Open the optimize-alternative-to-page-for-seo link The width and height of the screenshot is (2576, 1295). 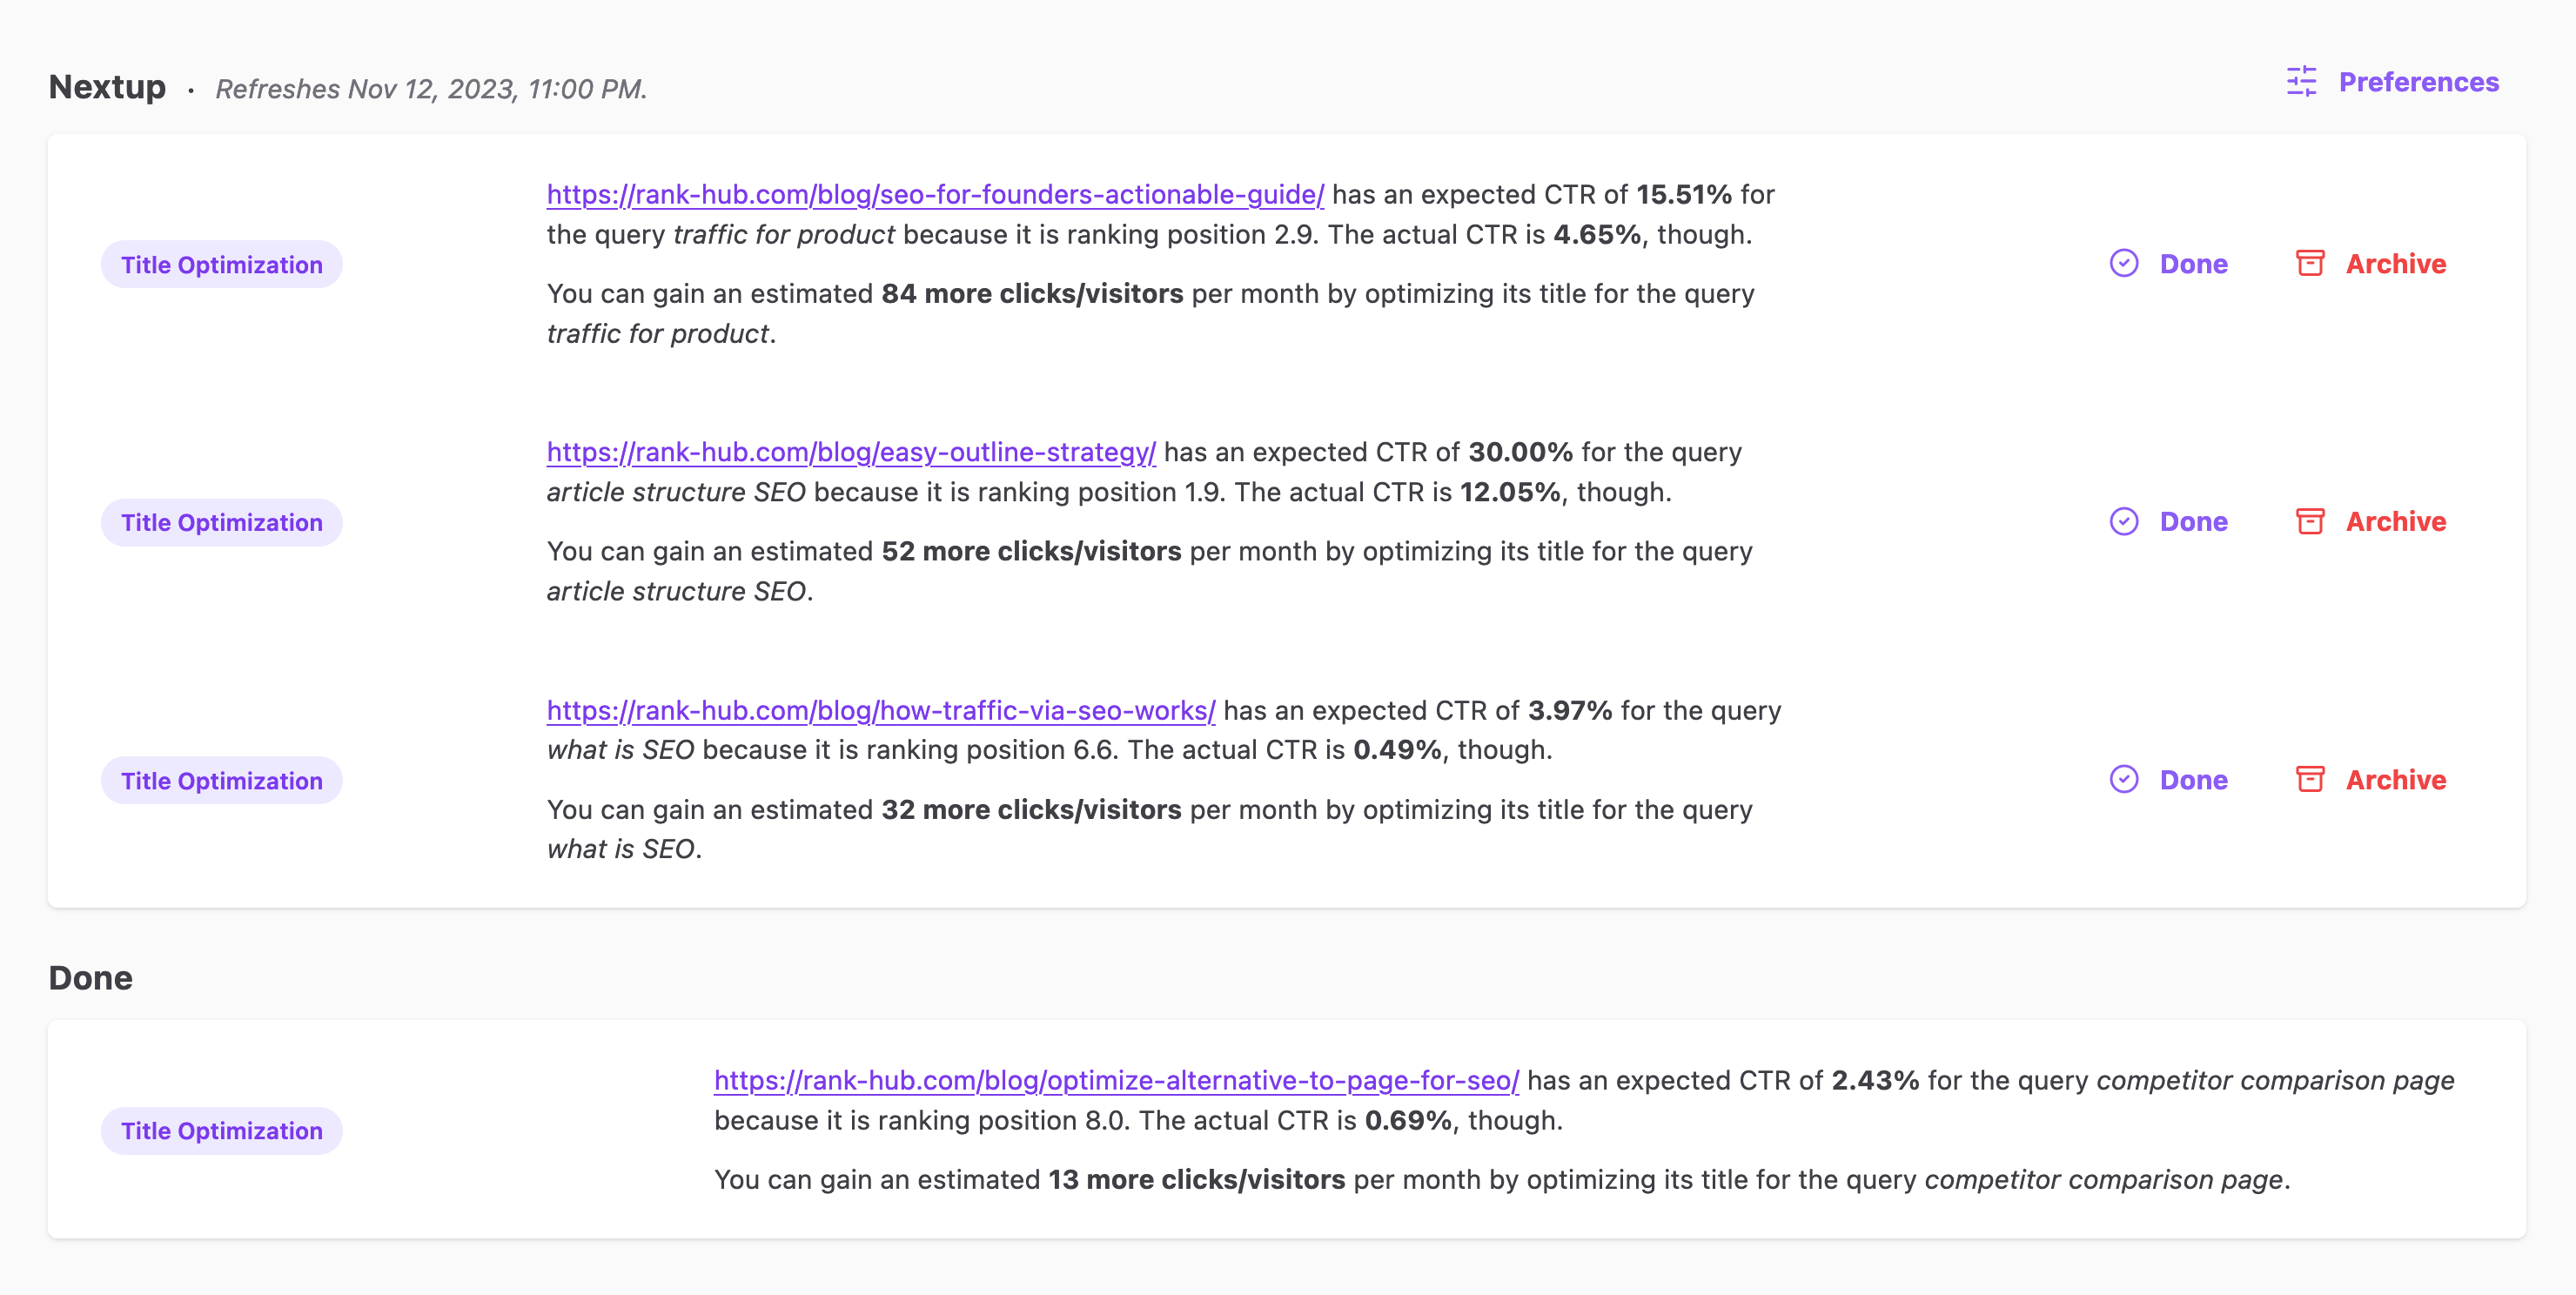[1116, 1080]
